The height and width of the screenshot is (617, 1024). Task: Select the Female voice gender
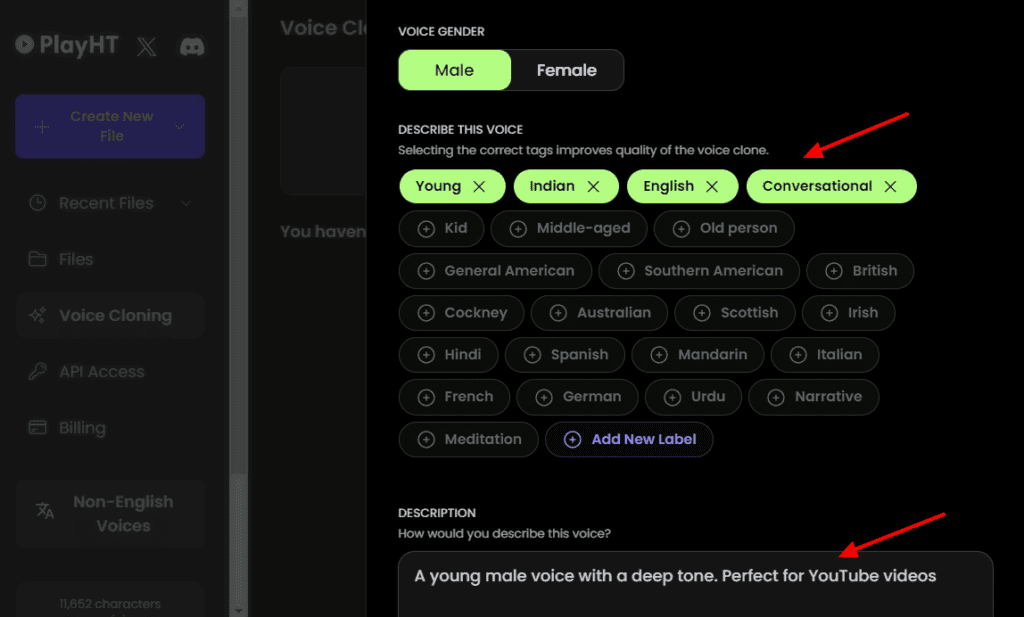tap(566, 70)
